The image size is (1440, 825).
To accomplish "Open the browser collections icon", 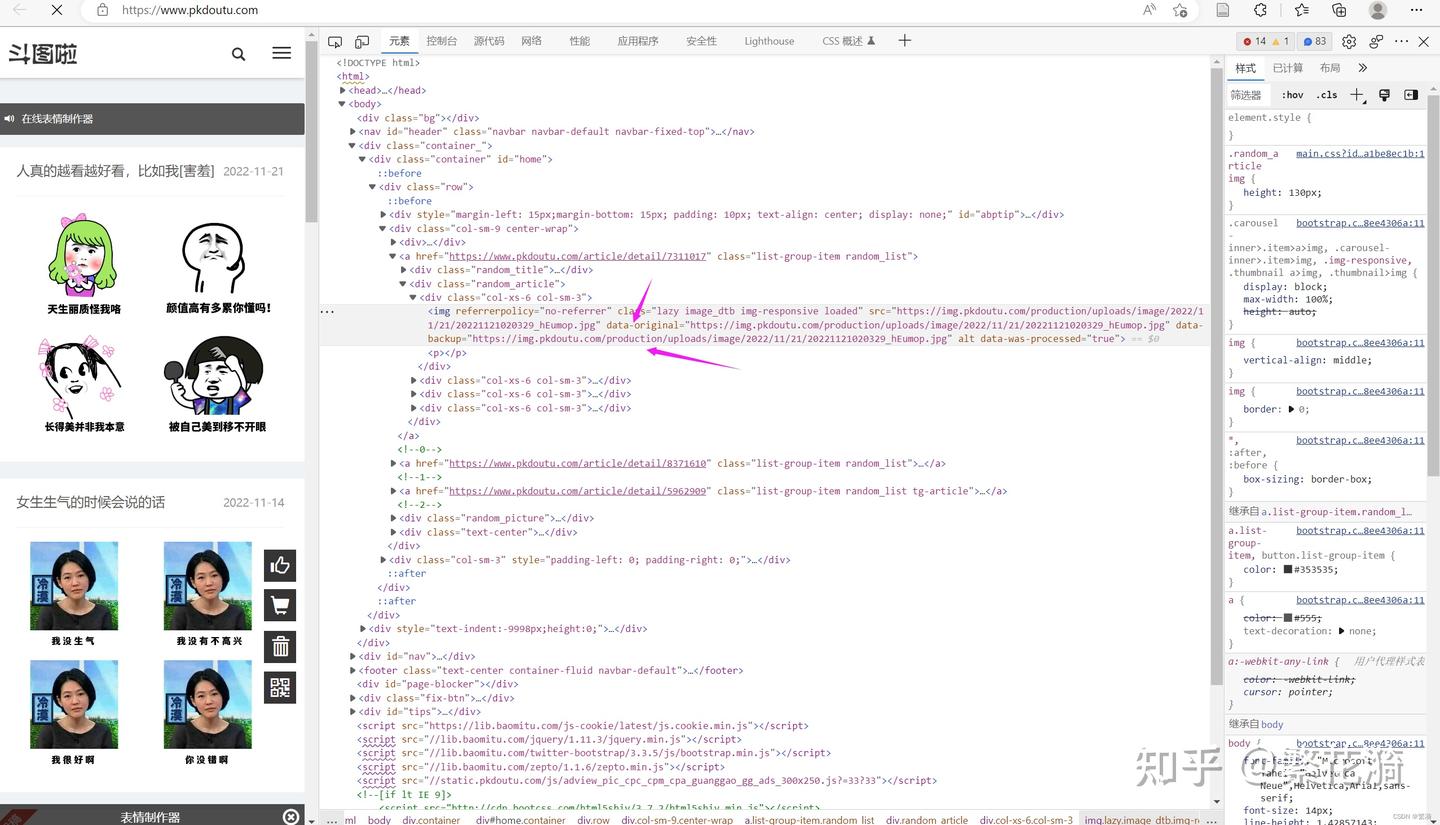I will [x=1339, y=10].
